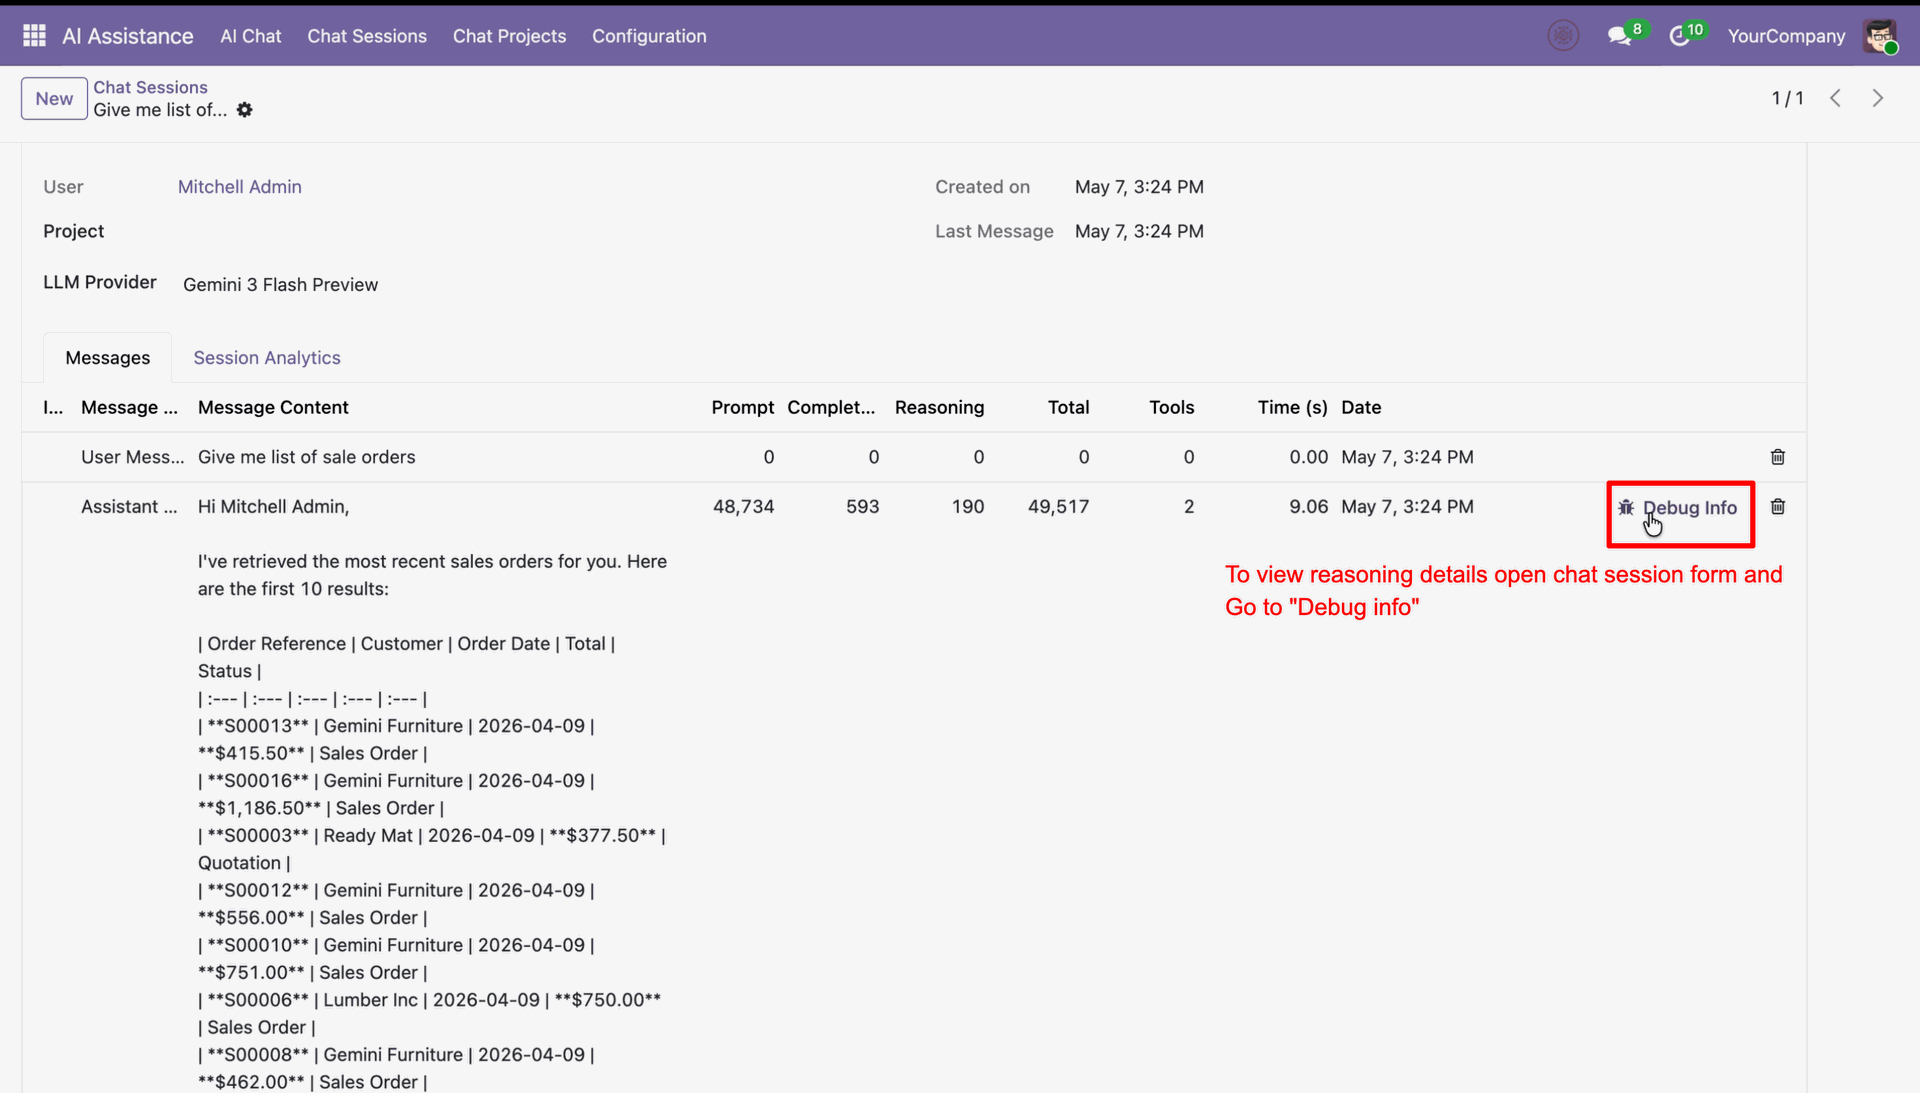This screenshot has width=1920, height=1093.
Task: Open the AI Chat menu
Action: point(251,36)
